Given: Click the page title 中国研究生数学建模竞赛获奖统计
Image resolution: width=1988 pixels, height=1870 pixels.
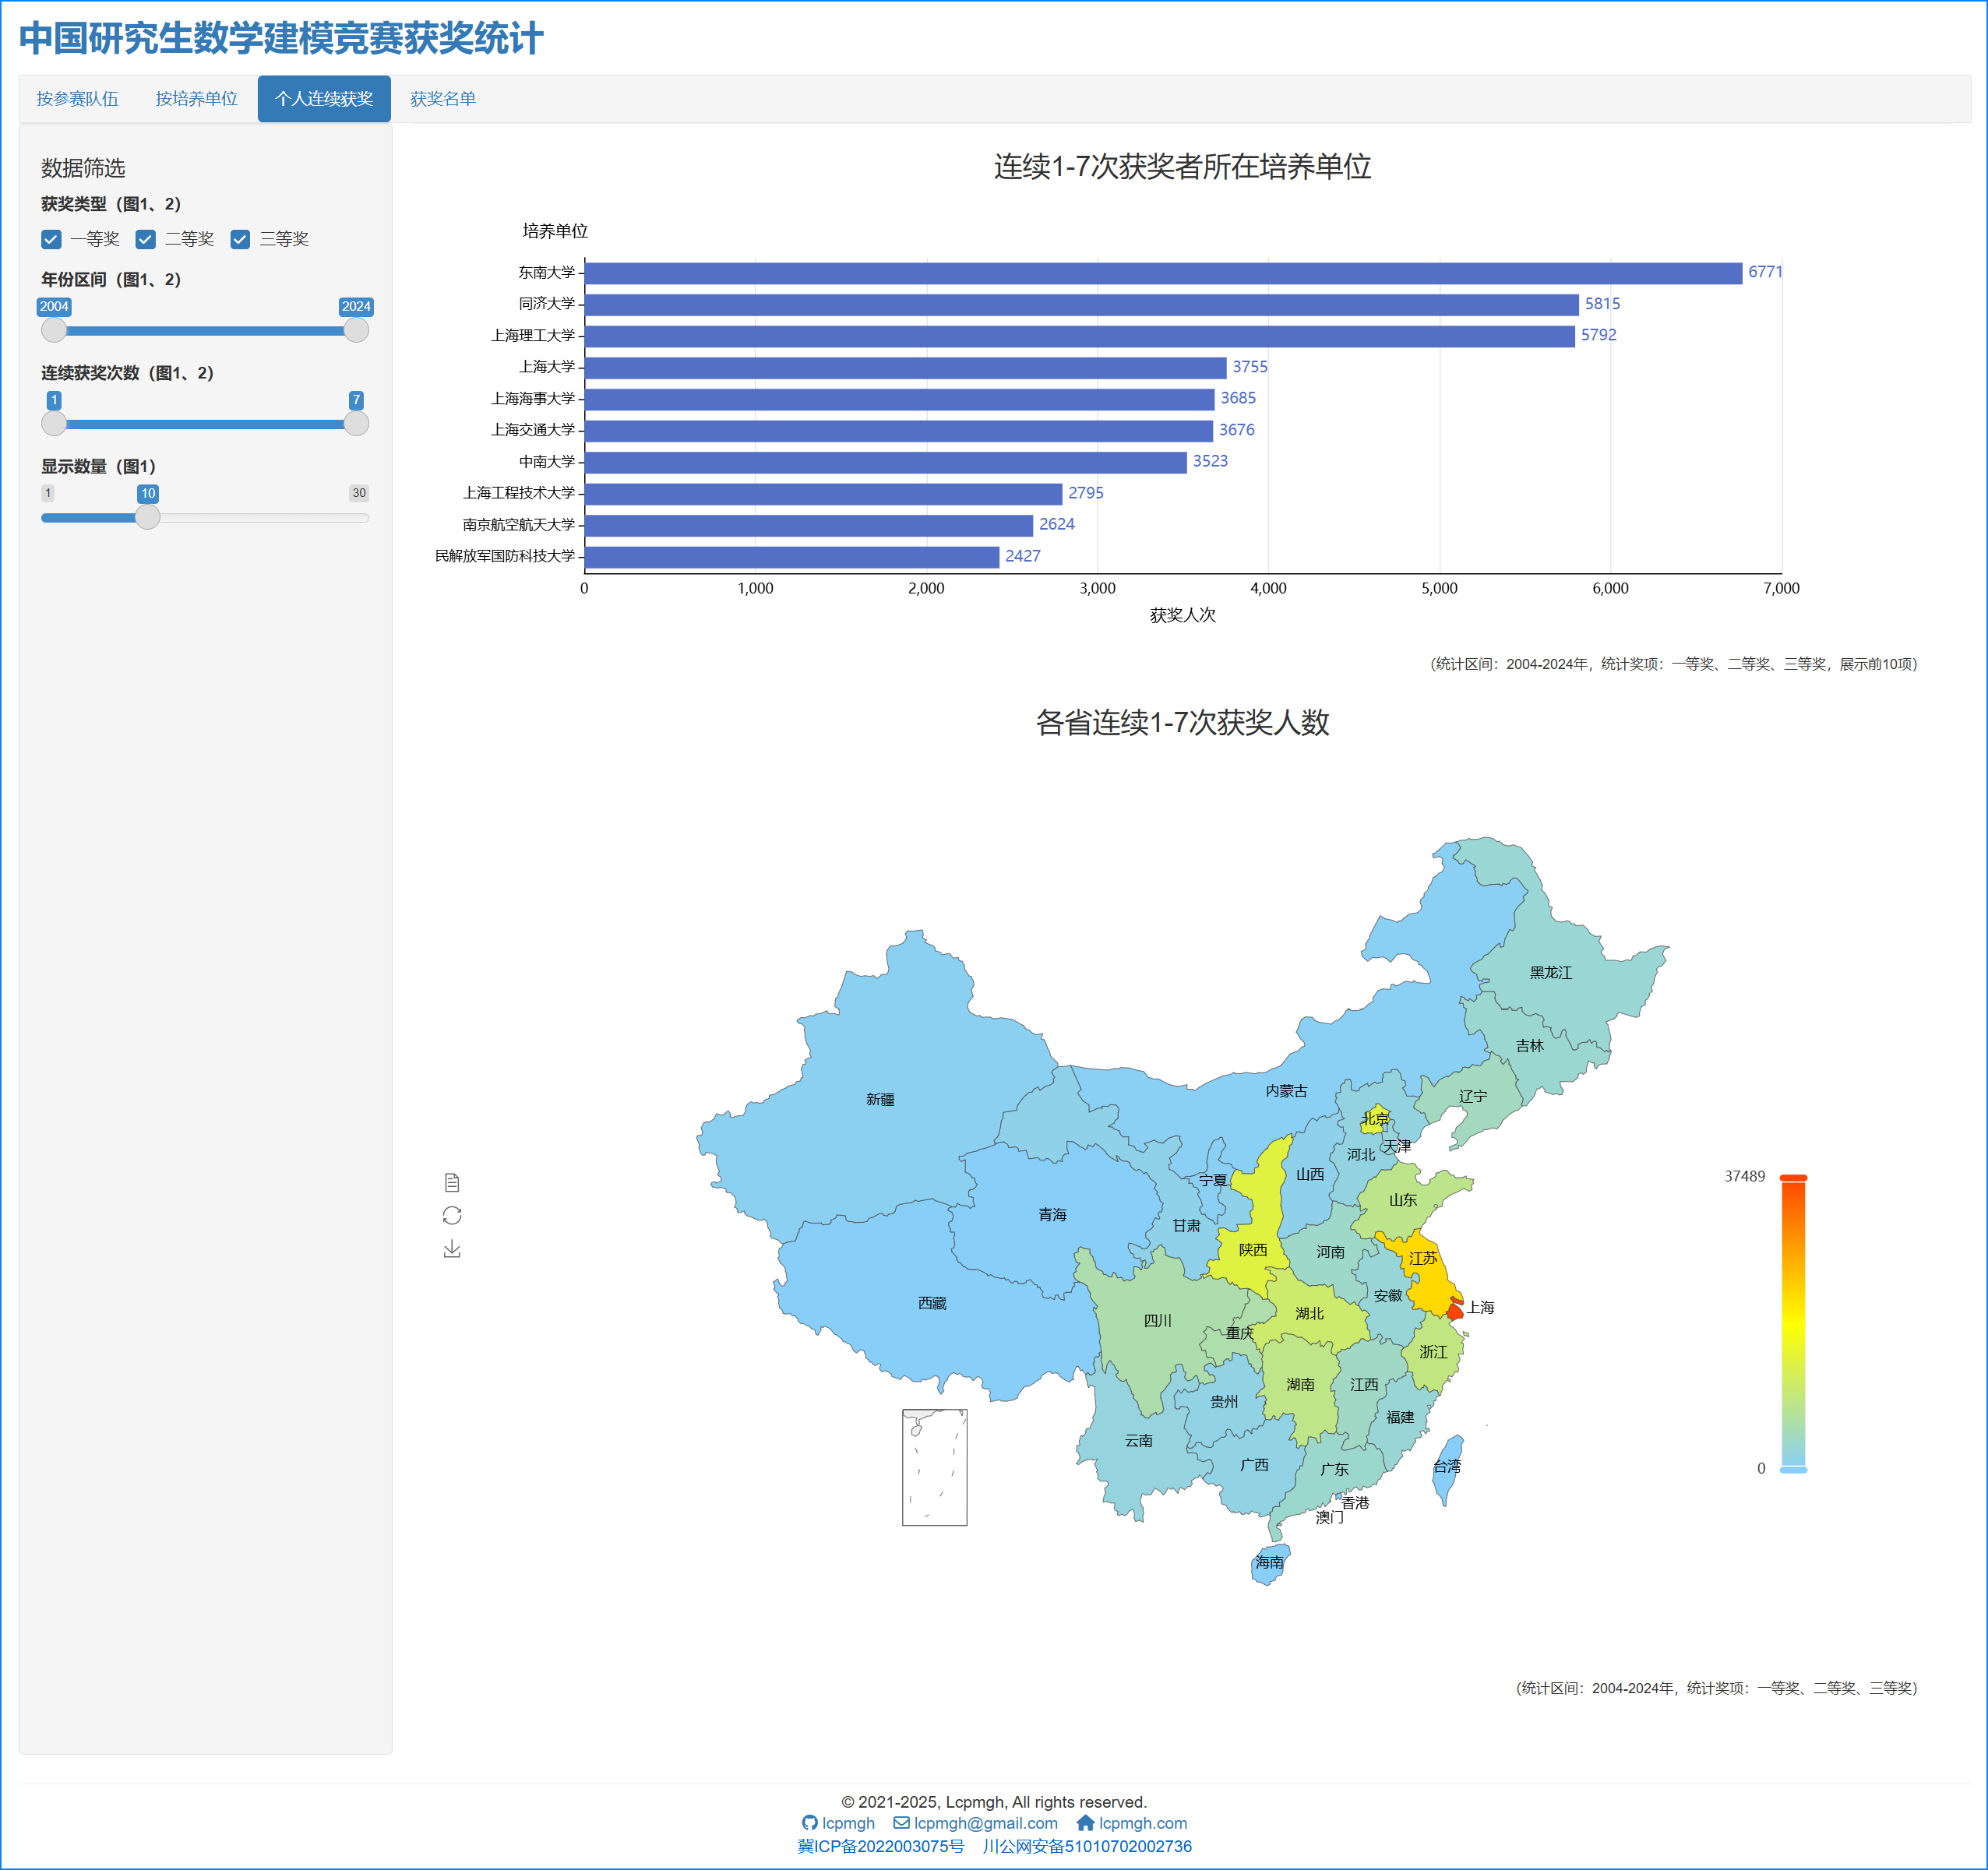Looking at the screenshot, I should click(x=281, y=39).
